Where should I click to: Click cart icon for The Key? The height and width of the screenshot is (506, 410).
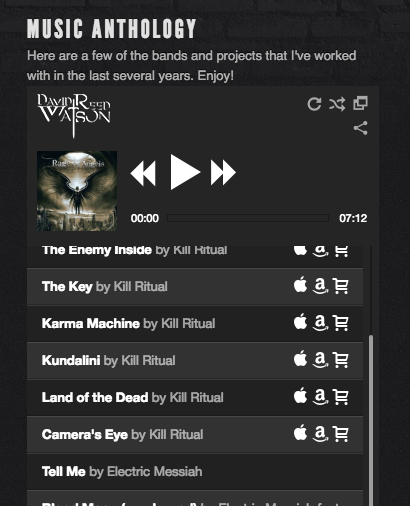point(341,286)
